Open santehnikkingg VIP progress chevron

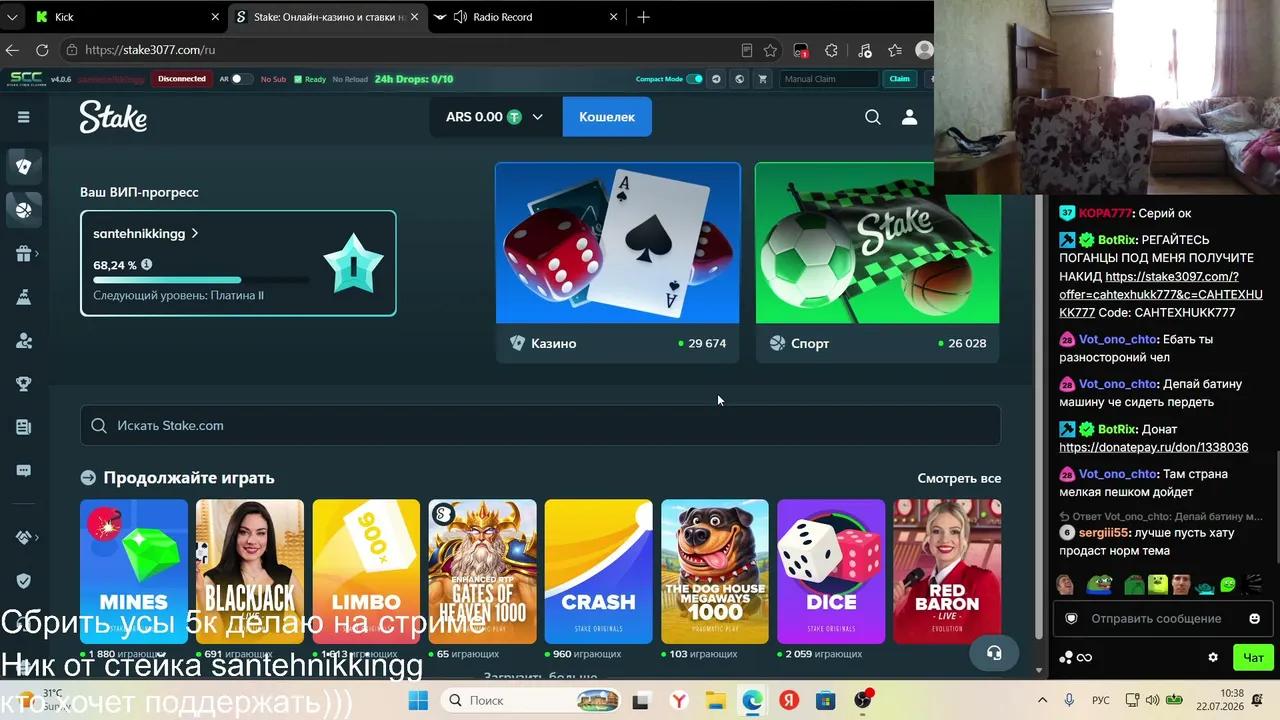[195, 233]
